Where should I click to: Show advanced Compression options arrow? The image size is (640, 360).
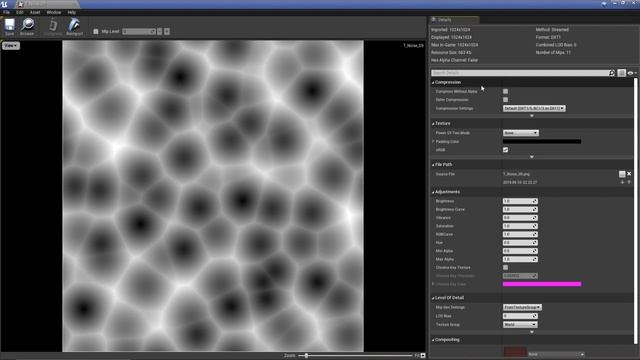point(531,116)
